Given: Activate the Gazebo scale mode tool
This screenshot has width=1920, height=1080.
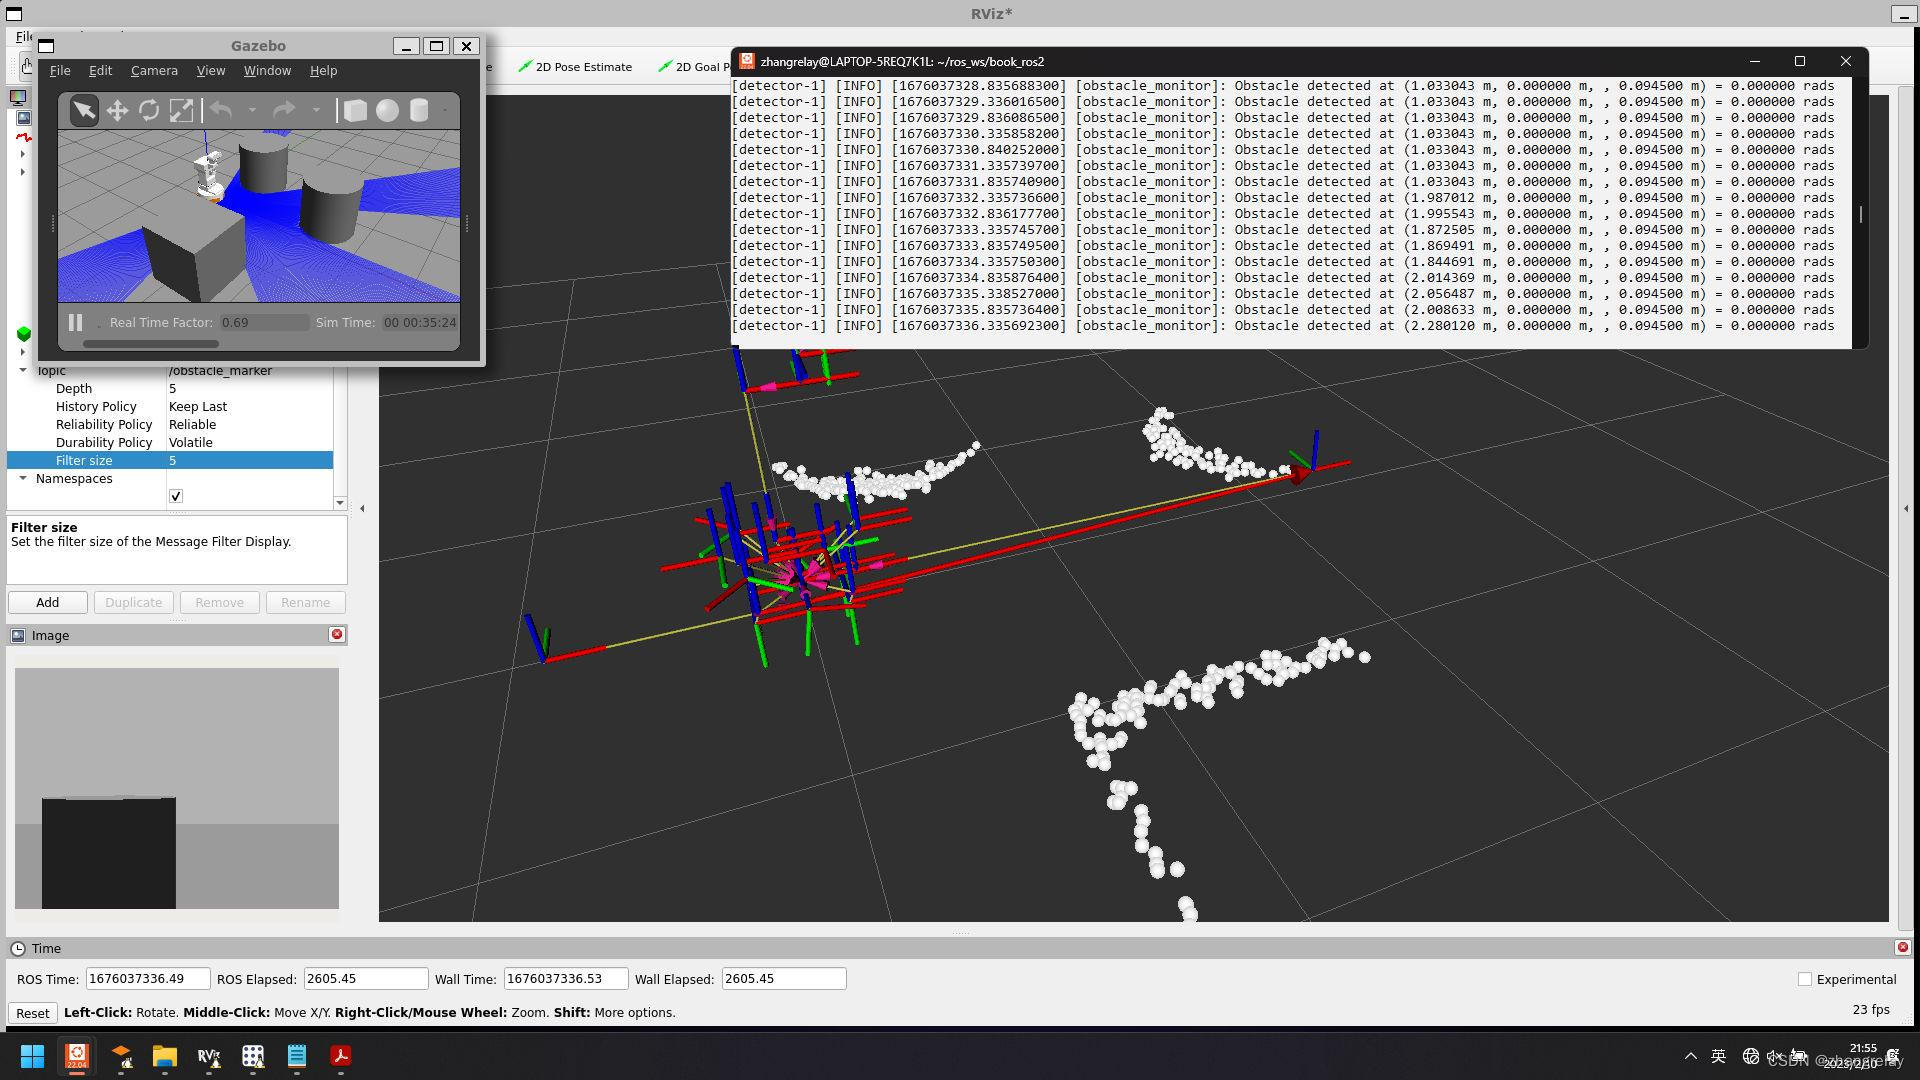Looking at the screenshot, I should (181, 110).
